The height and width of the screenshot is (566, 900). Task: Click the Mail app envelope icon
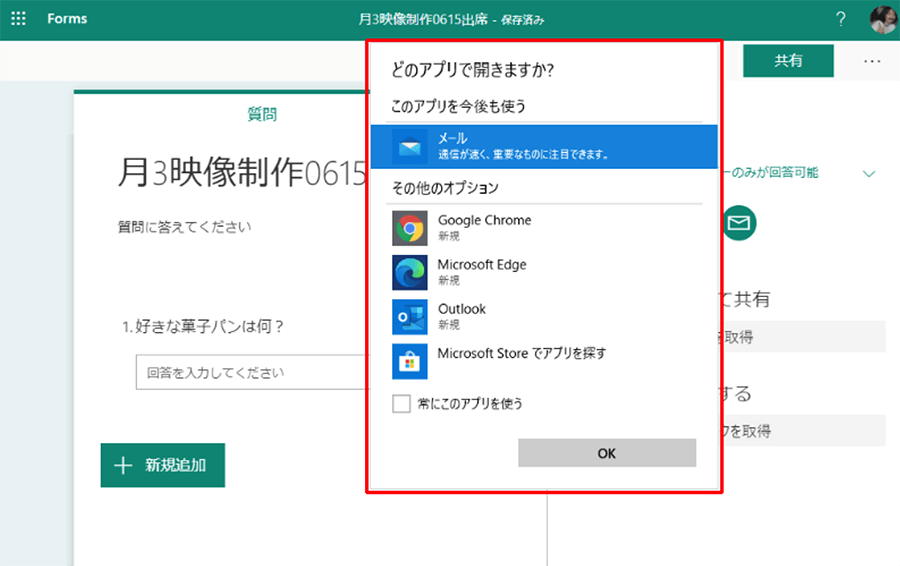pyautogui.click(x=410, y=147)
